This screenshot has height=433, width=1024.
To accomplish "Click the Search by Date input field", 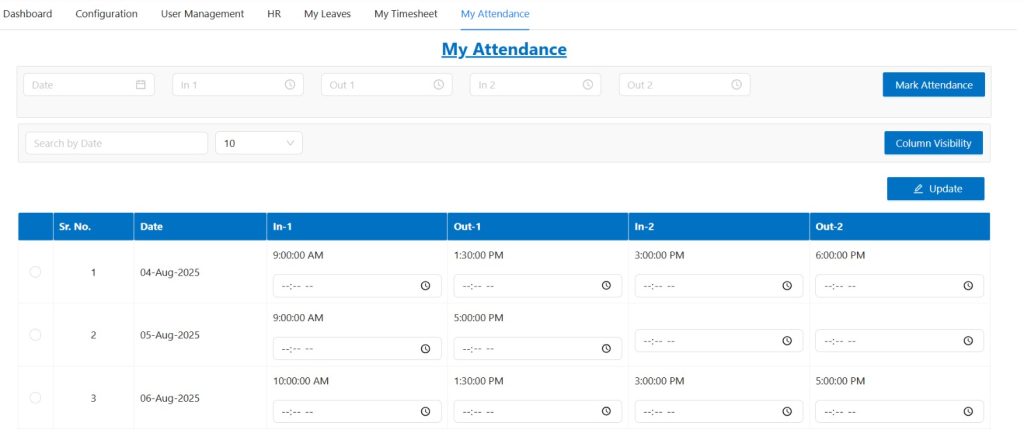I will point(116,143).
